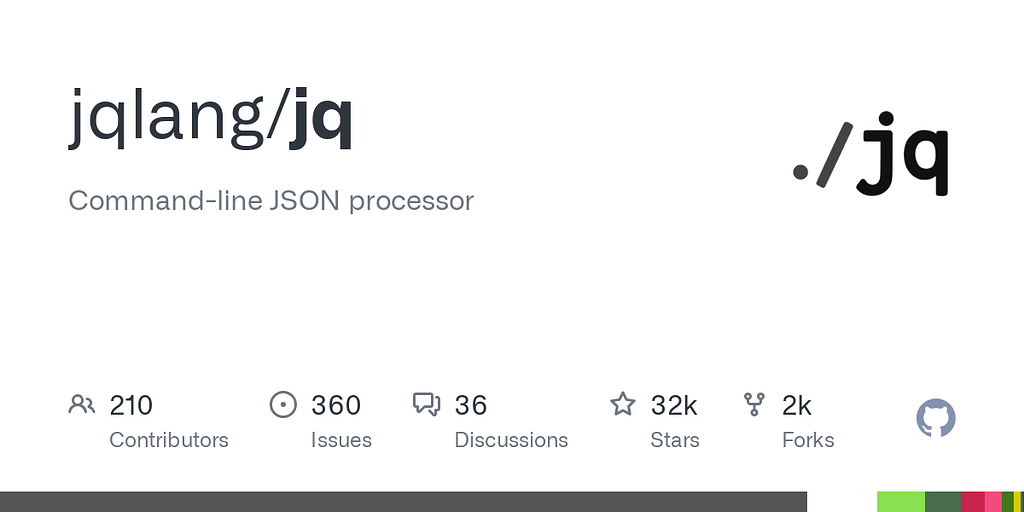Click the Discussions speech bubbles icon
This screenshot has width=1024, height=512.
point(427,405)
